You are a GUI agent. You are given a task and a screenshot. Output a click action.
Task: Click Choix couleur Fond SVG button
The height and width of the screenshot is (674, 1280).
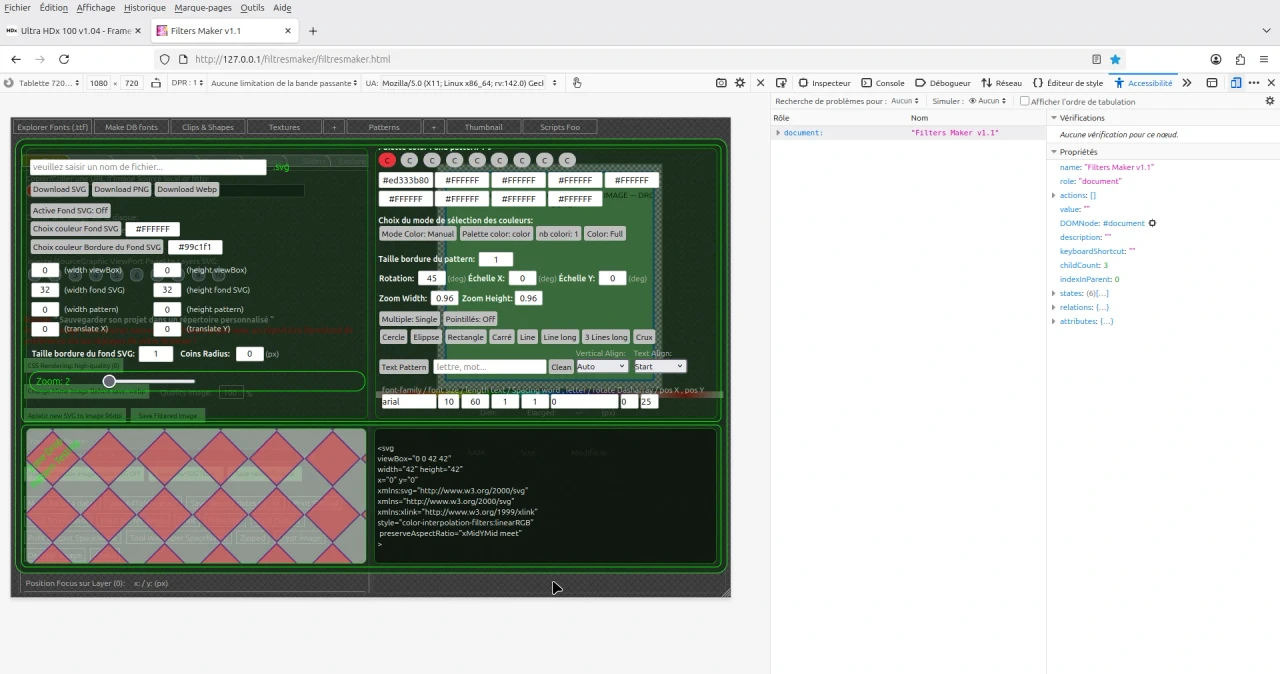(x=75, y=229)
